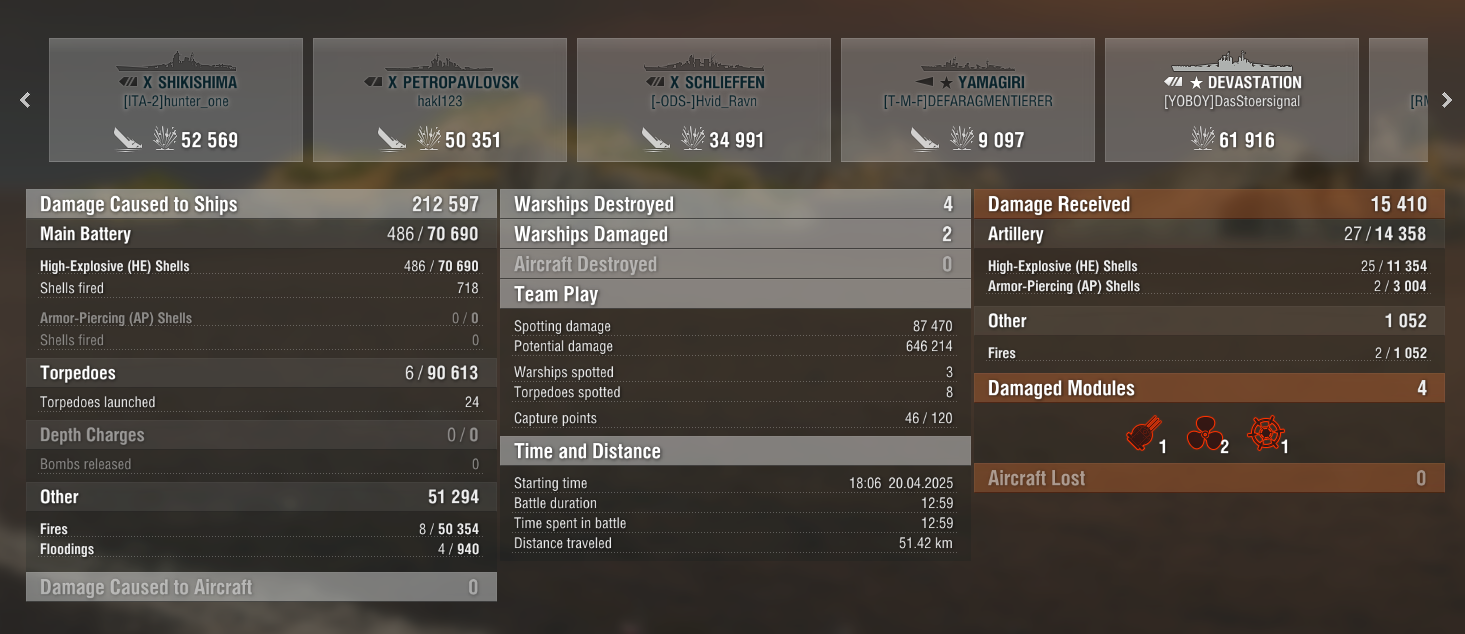Click the right carousel arrow
Image resolution: width=1465 pixels, height=634 pixels.
(x=1446, y=100)
